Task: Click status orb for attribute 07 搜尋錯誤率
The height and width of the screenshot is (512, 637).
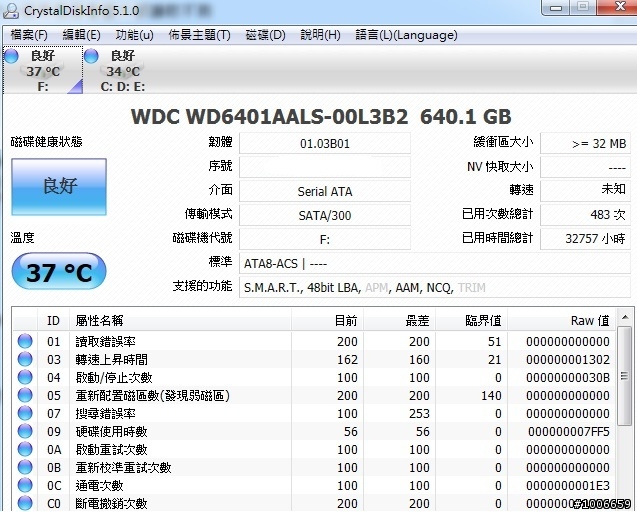Action: click(25, 413)
